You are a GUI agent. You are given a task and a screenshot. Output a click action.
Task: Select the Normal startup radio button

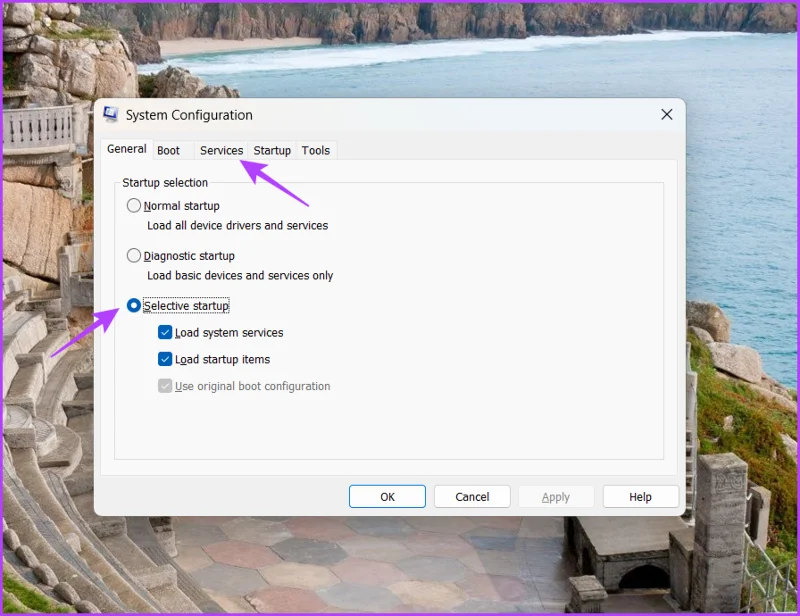pos(134,206)
